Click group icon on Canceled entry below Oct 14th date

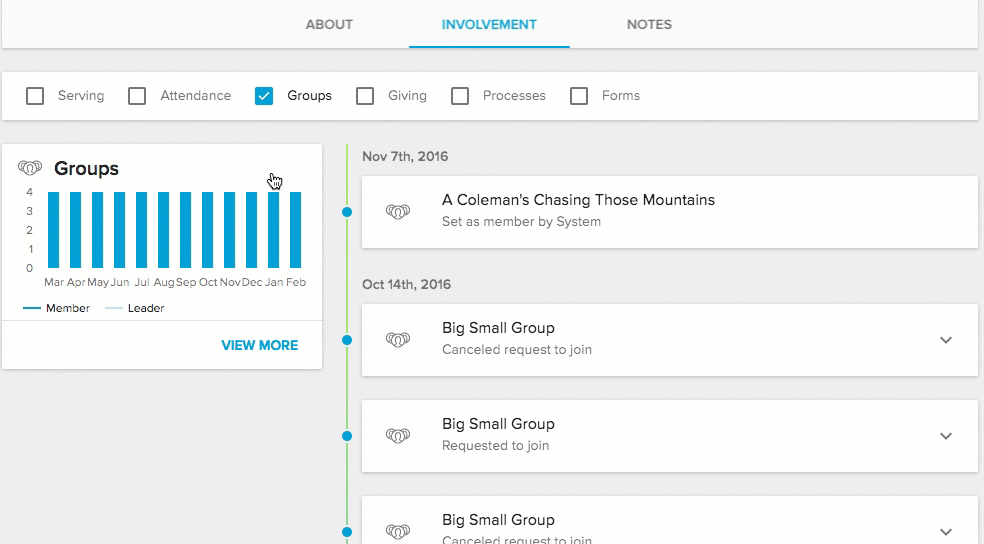point(398,339)
